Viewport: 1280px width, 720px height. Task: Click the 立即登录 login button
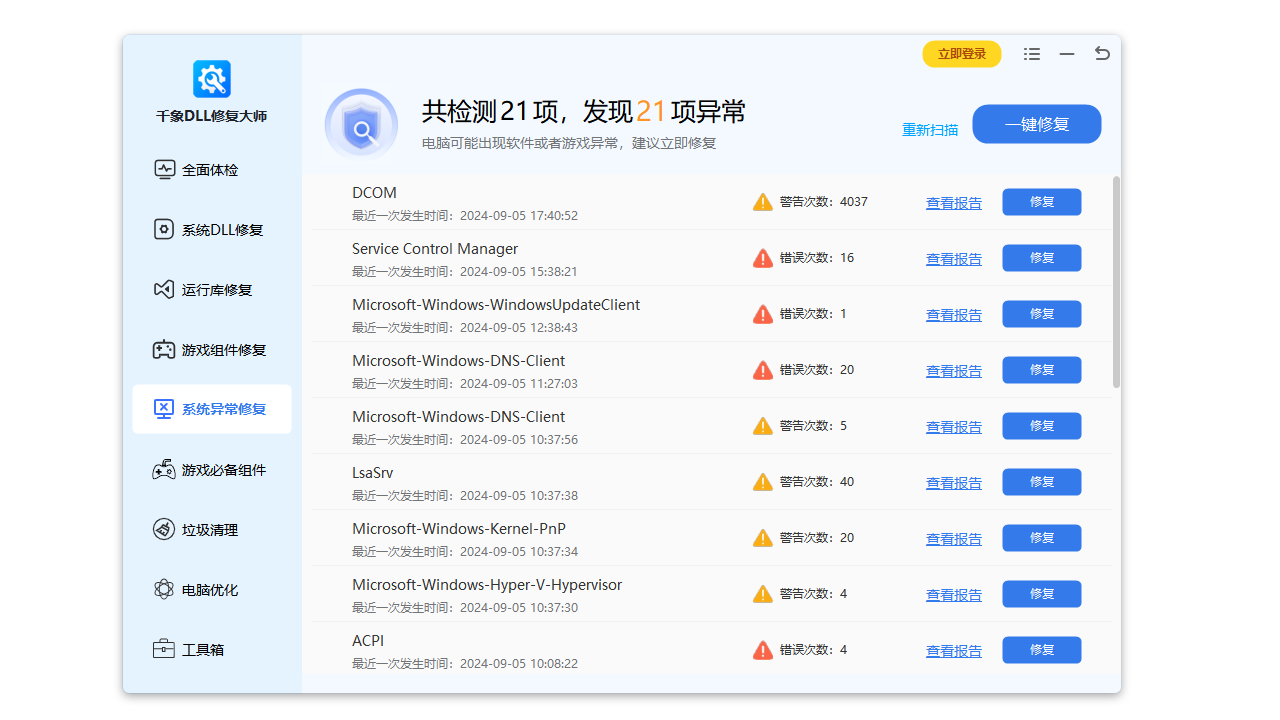pos(961,54)
